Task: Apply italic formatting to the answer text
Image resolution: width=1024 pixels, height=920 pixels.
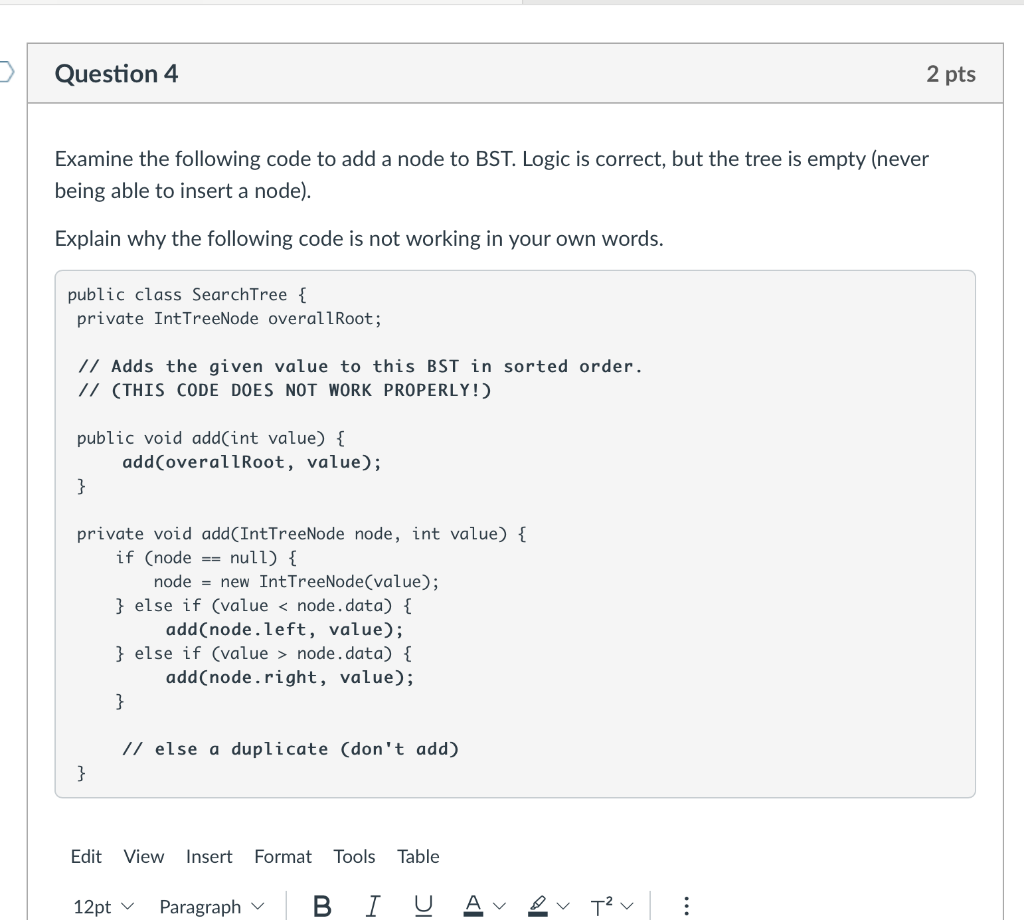Action: click(x=371, y=905)
